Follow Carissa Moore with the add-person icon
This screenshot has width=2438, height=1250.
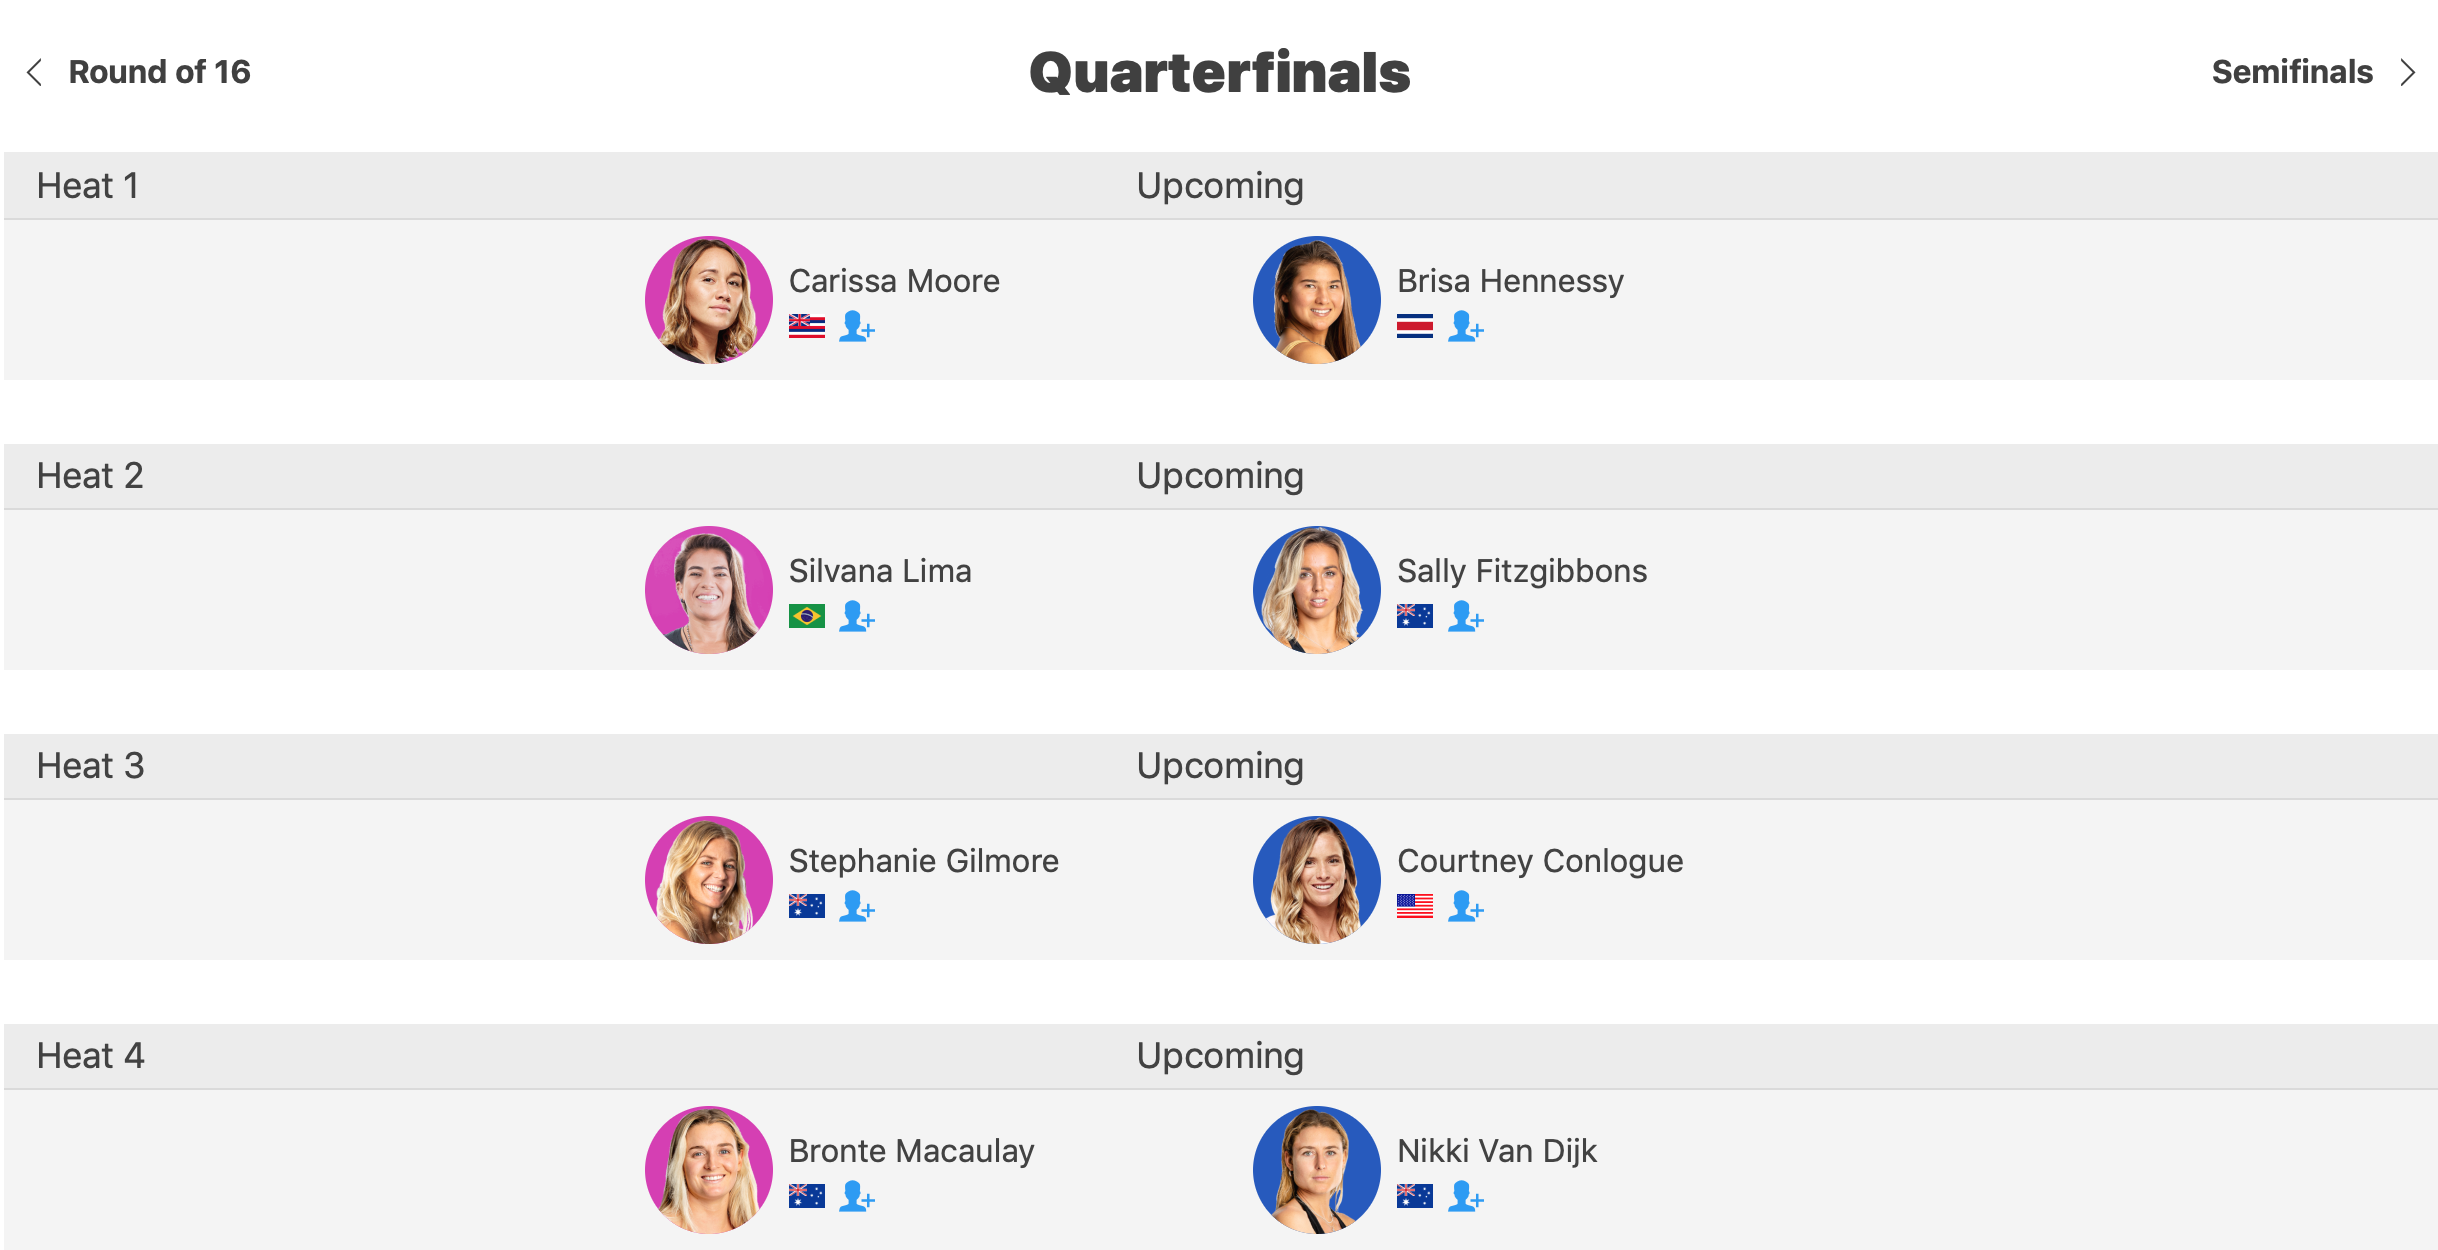[857, 326]
